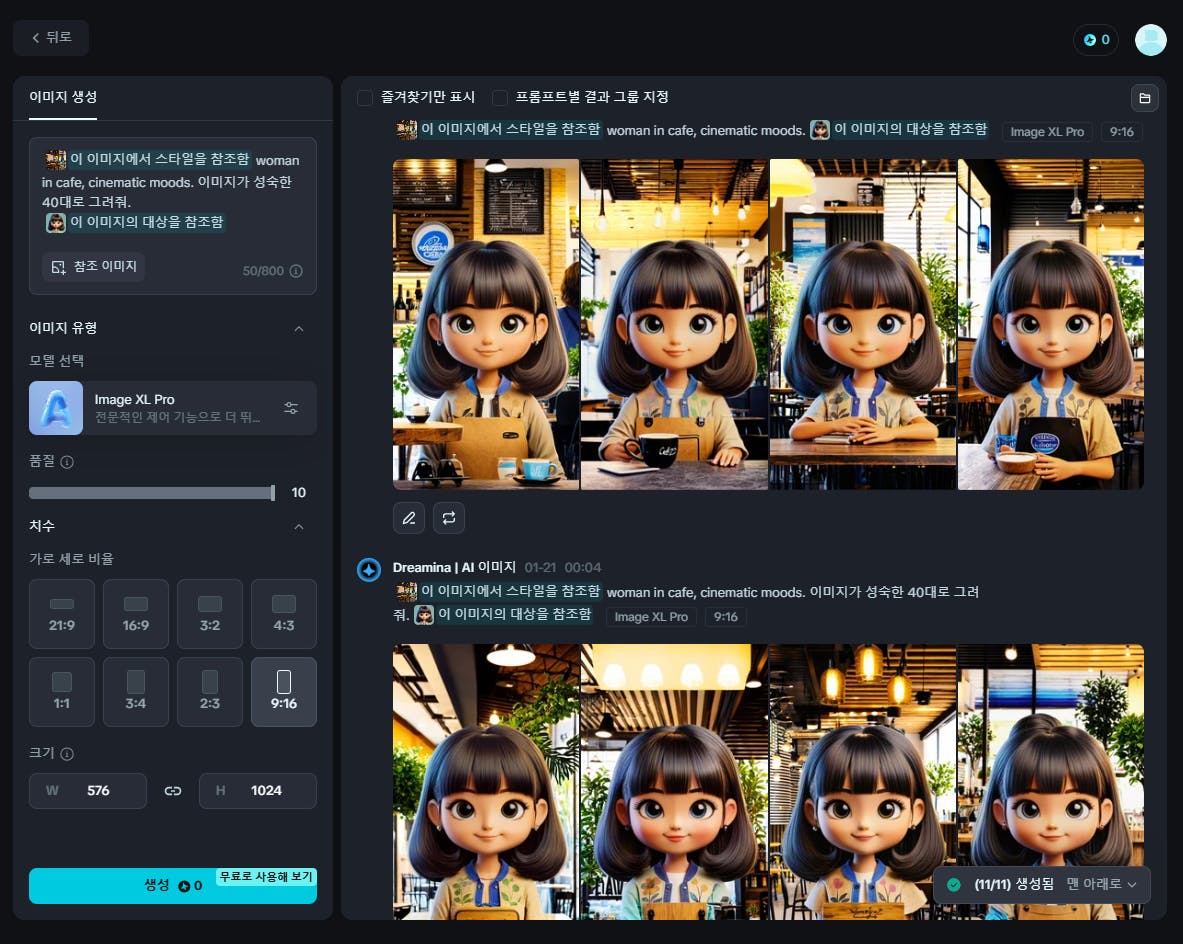Click the green generation-complete check icon
This screenshot has width=1183, height=944.
(x=954, y=885)
